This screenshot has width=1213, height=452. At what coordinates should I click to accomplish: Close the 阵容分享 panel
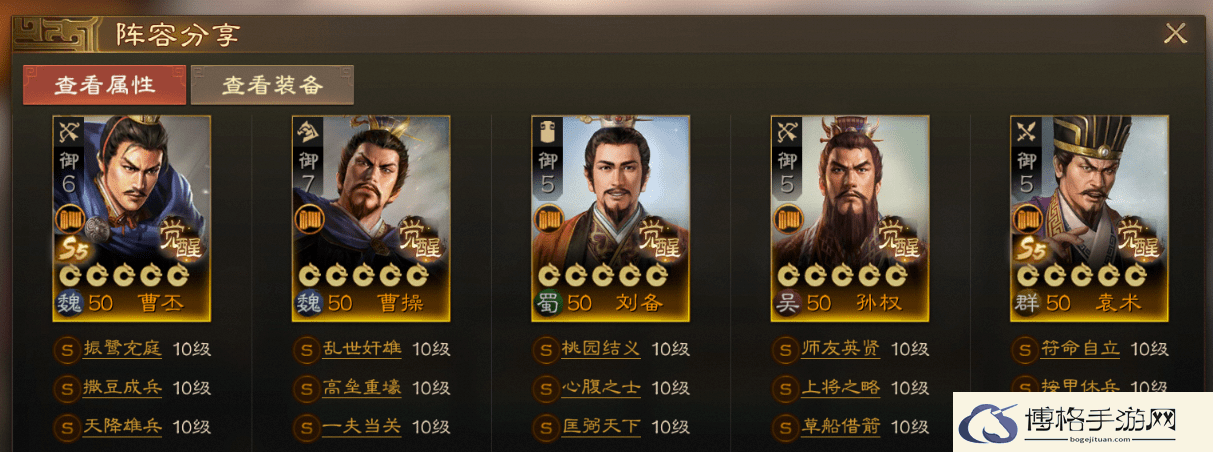(1176, 34)
